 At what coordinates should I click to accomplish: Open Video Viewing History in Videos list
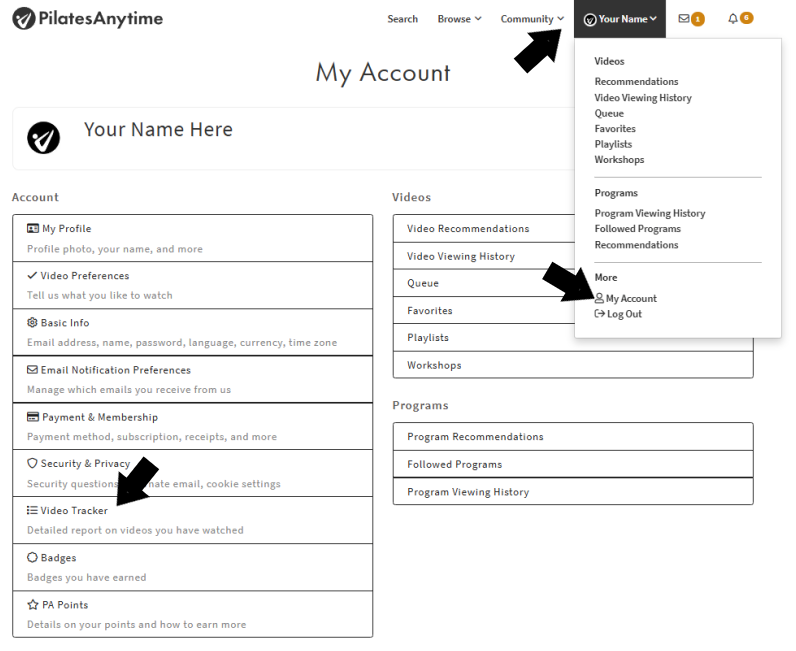(483, 256)
